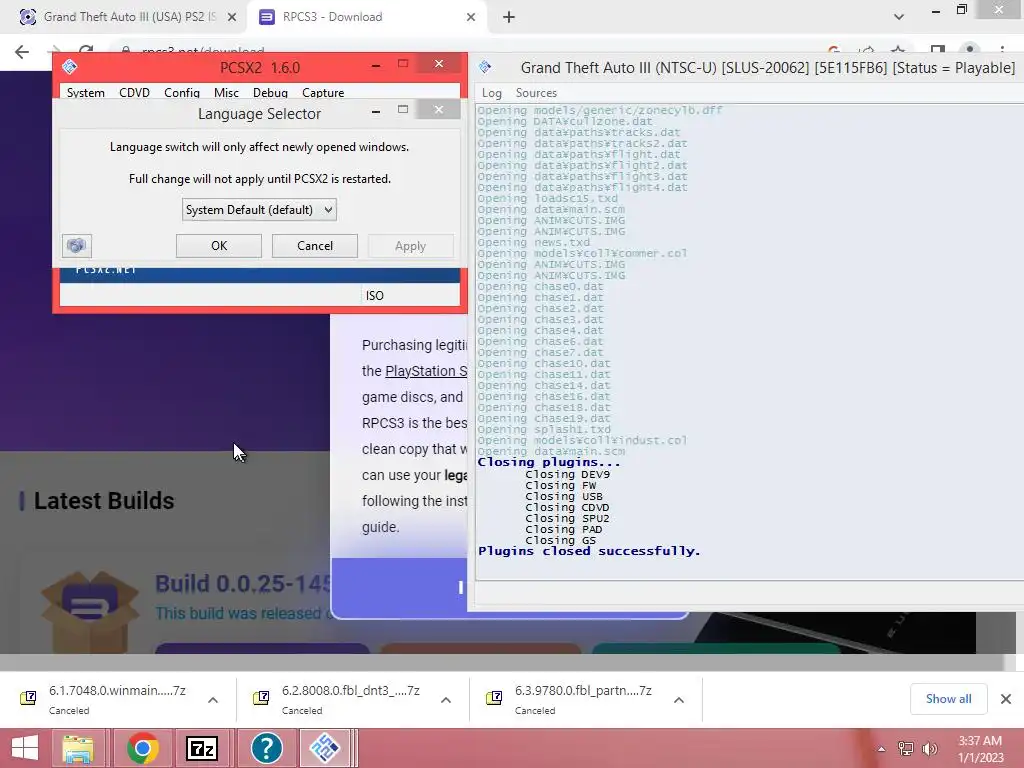Open the Log menu in console window
The height and width of the screenshot is (768, 1024).
pos(492,93)
